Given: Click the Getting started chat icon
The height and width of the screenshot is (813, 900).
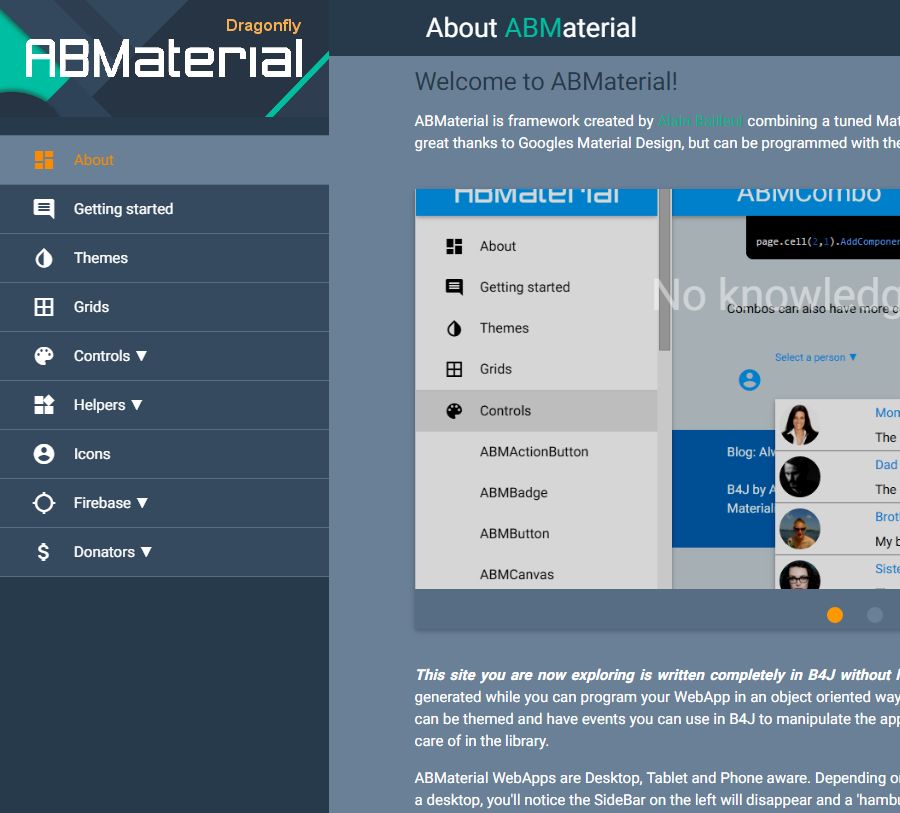Looking at the screenshot, I should click(x=44, y=209).
